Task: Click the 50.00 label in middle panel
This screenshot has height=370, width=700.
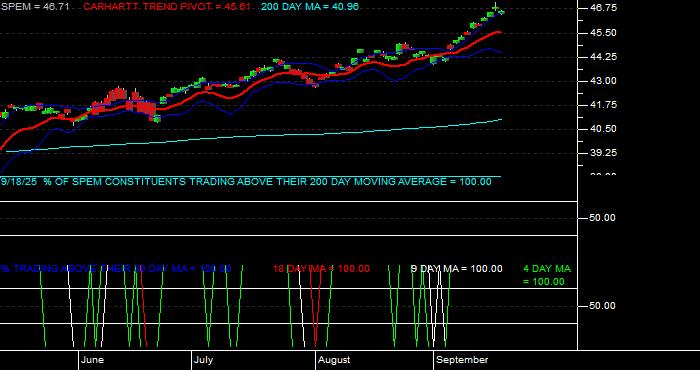Action: (x=602, y=218)
